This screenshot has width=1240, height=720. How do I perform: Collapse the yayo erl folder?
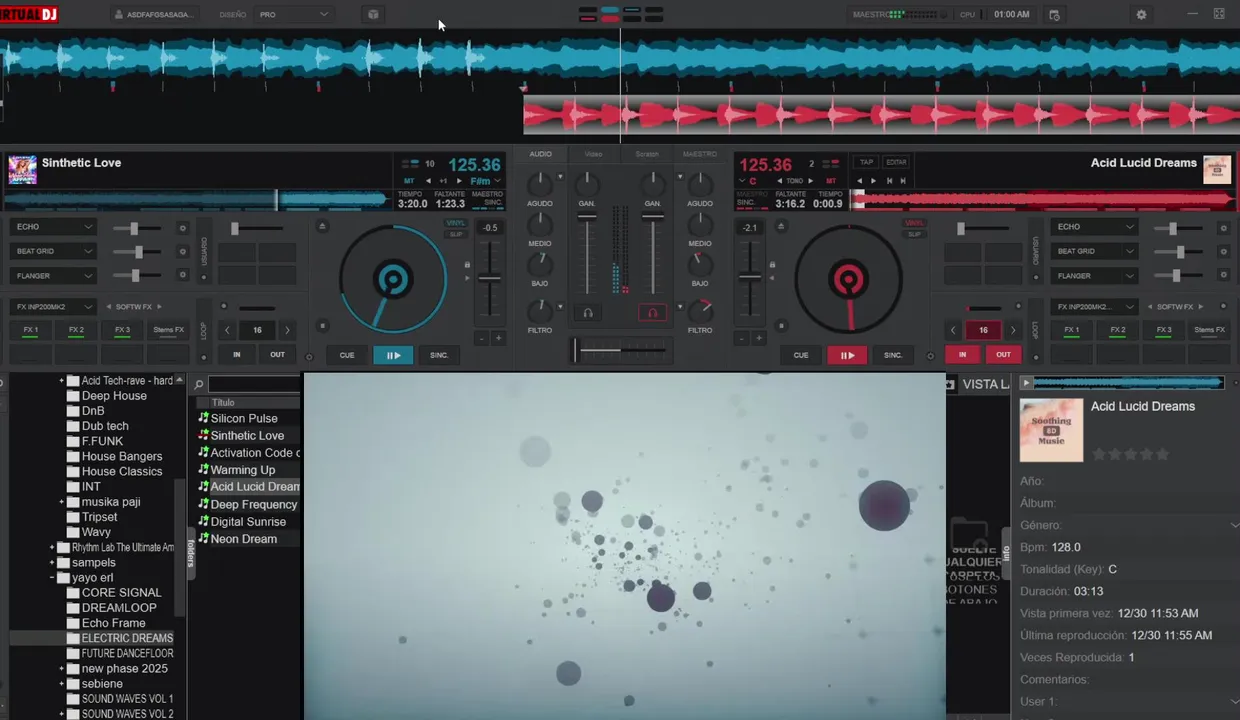pyautogui.click(x=52, y=578)
